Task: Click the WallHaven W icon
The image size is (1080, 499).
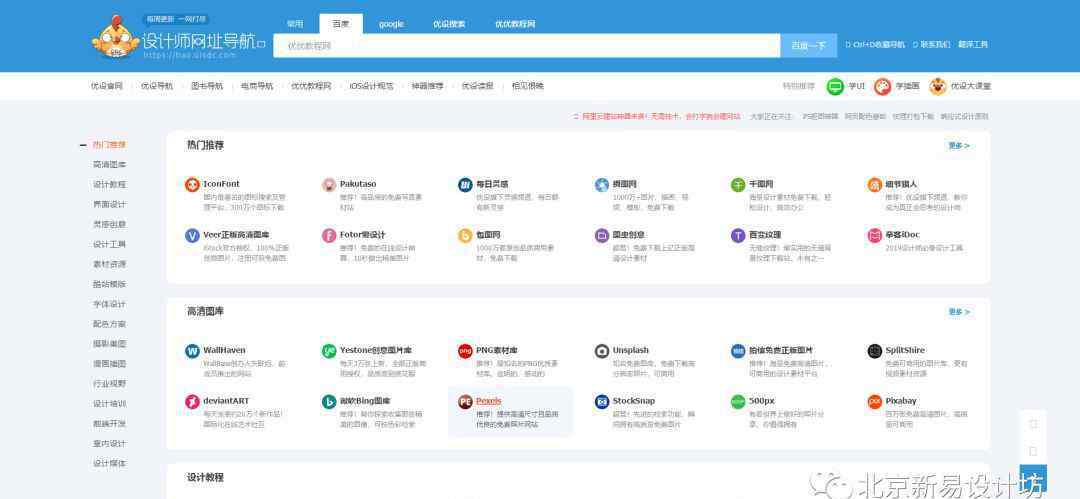Action: 192,352
